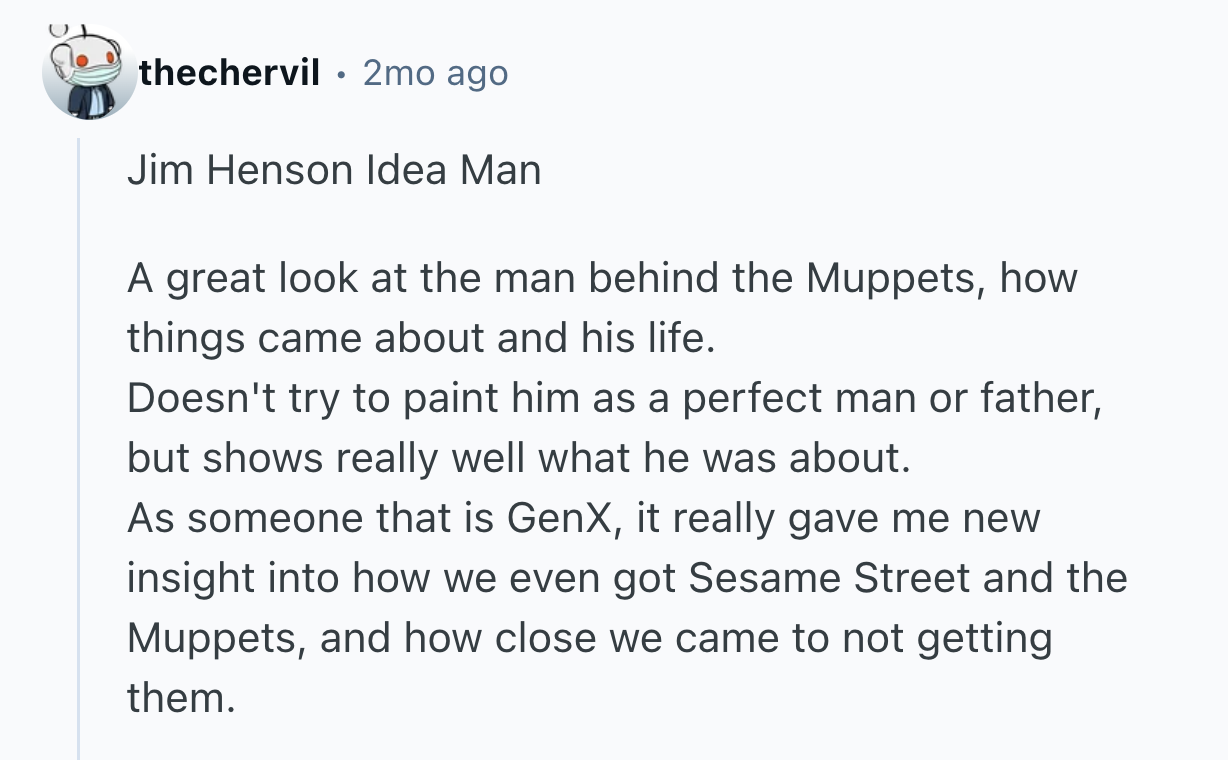Click the thechervil user avatar
This screenshot has height=760, width=1228.
[x=89, y=73]
